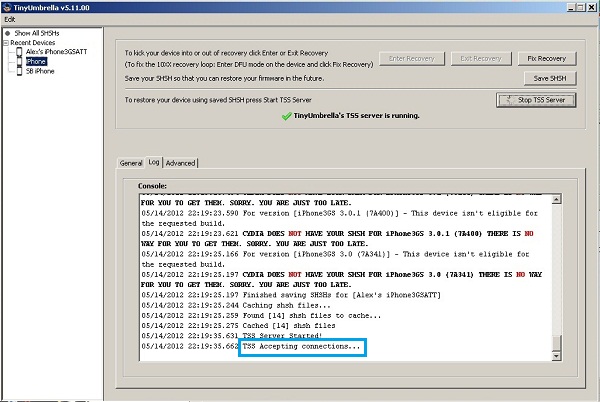The image size is (600, 402).
Task: Click 'Cached [14] shsh files' log line
Action: tap(289, 326)
